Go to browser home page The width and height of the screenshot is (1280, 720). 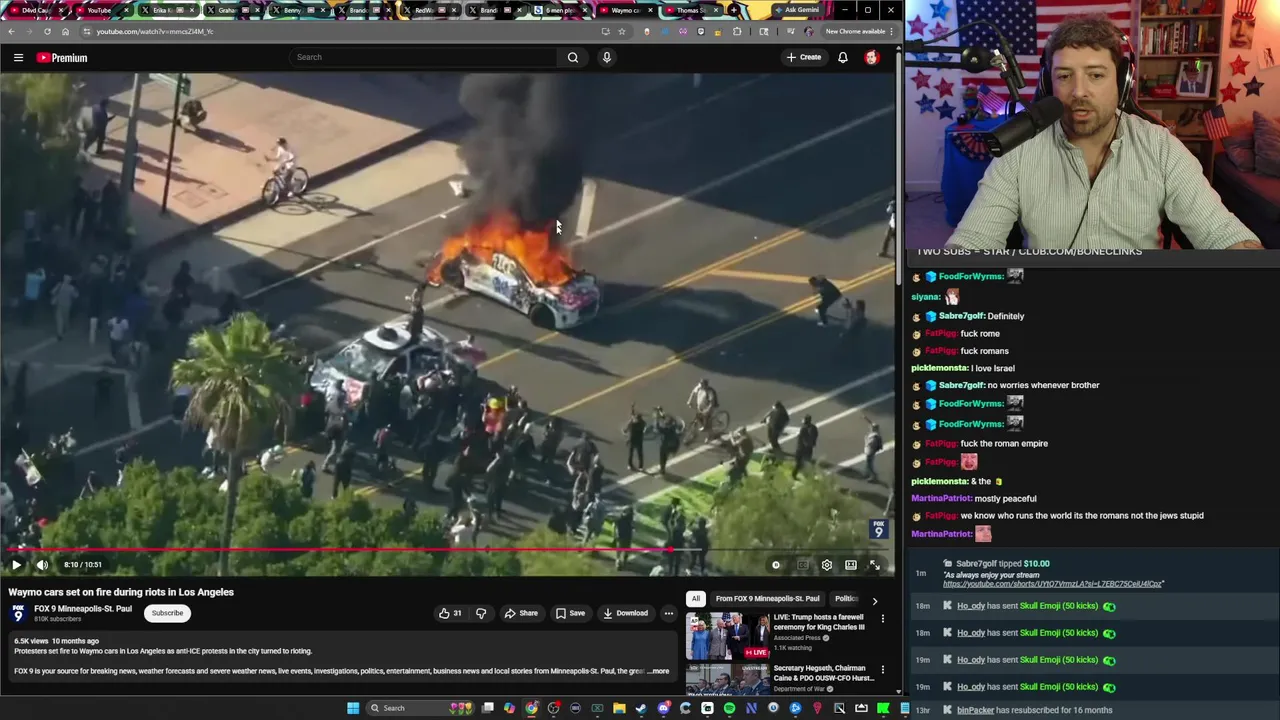65,31
